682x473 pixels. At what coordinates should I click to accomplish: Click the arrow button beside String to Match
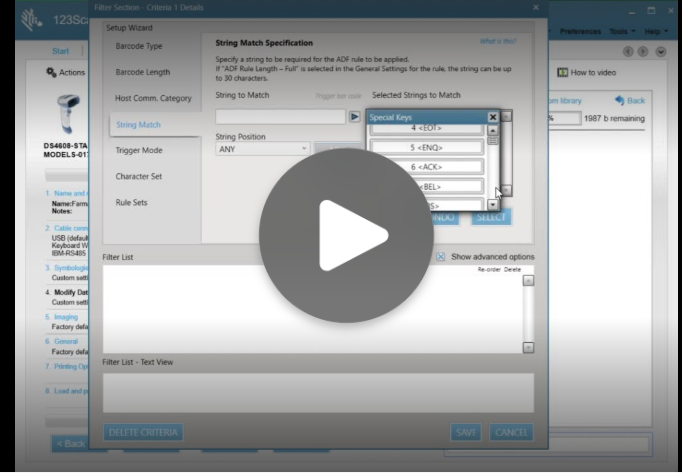[354, 117]
